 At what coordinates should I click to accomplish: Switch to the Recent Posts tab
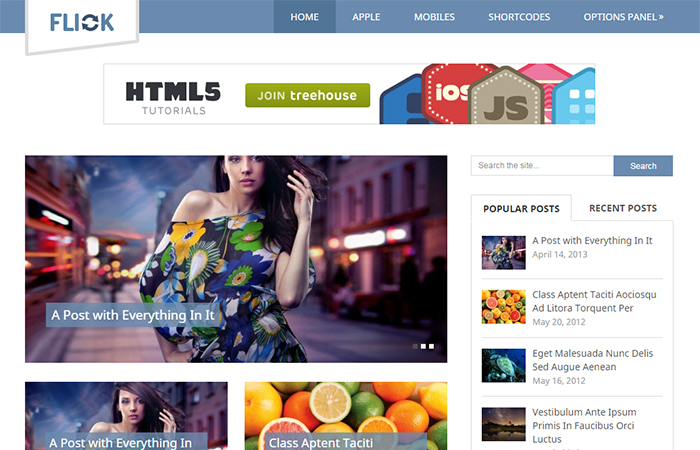tap(623, 208)
